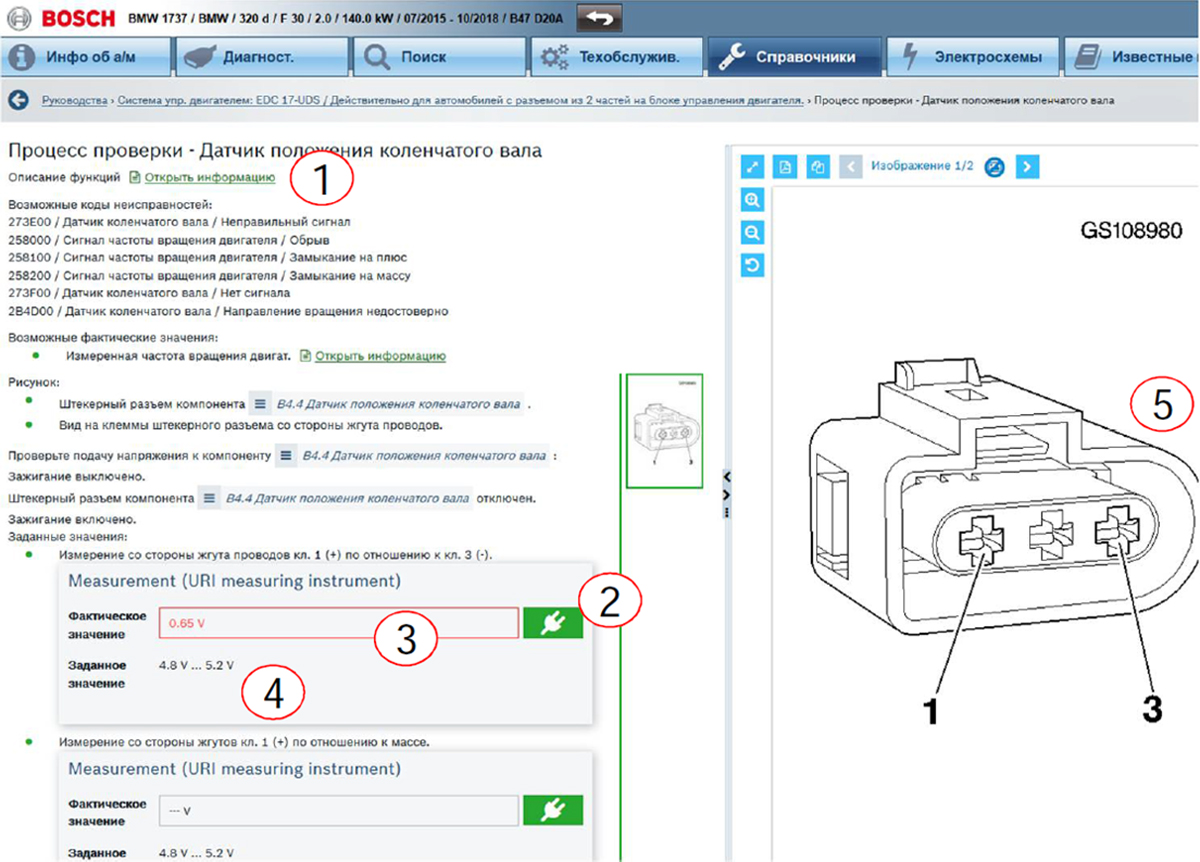The image size is (1200, 862).
Task: Click the empty actual value field showing --- V
Action: pos(338,810)
